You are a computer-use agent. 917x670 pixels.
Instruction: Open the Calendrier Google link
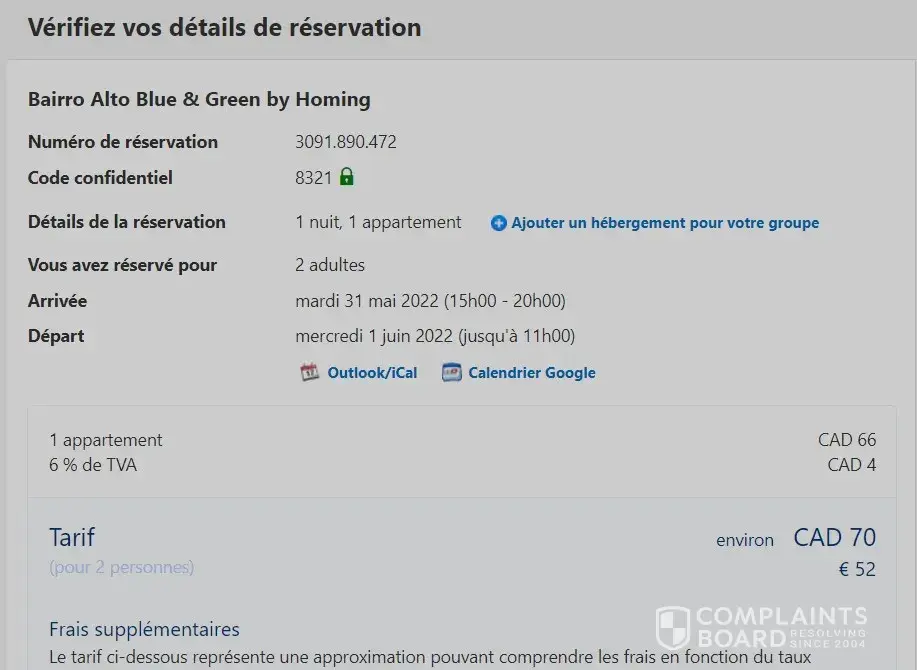[532, 372]
